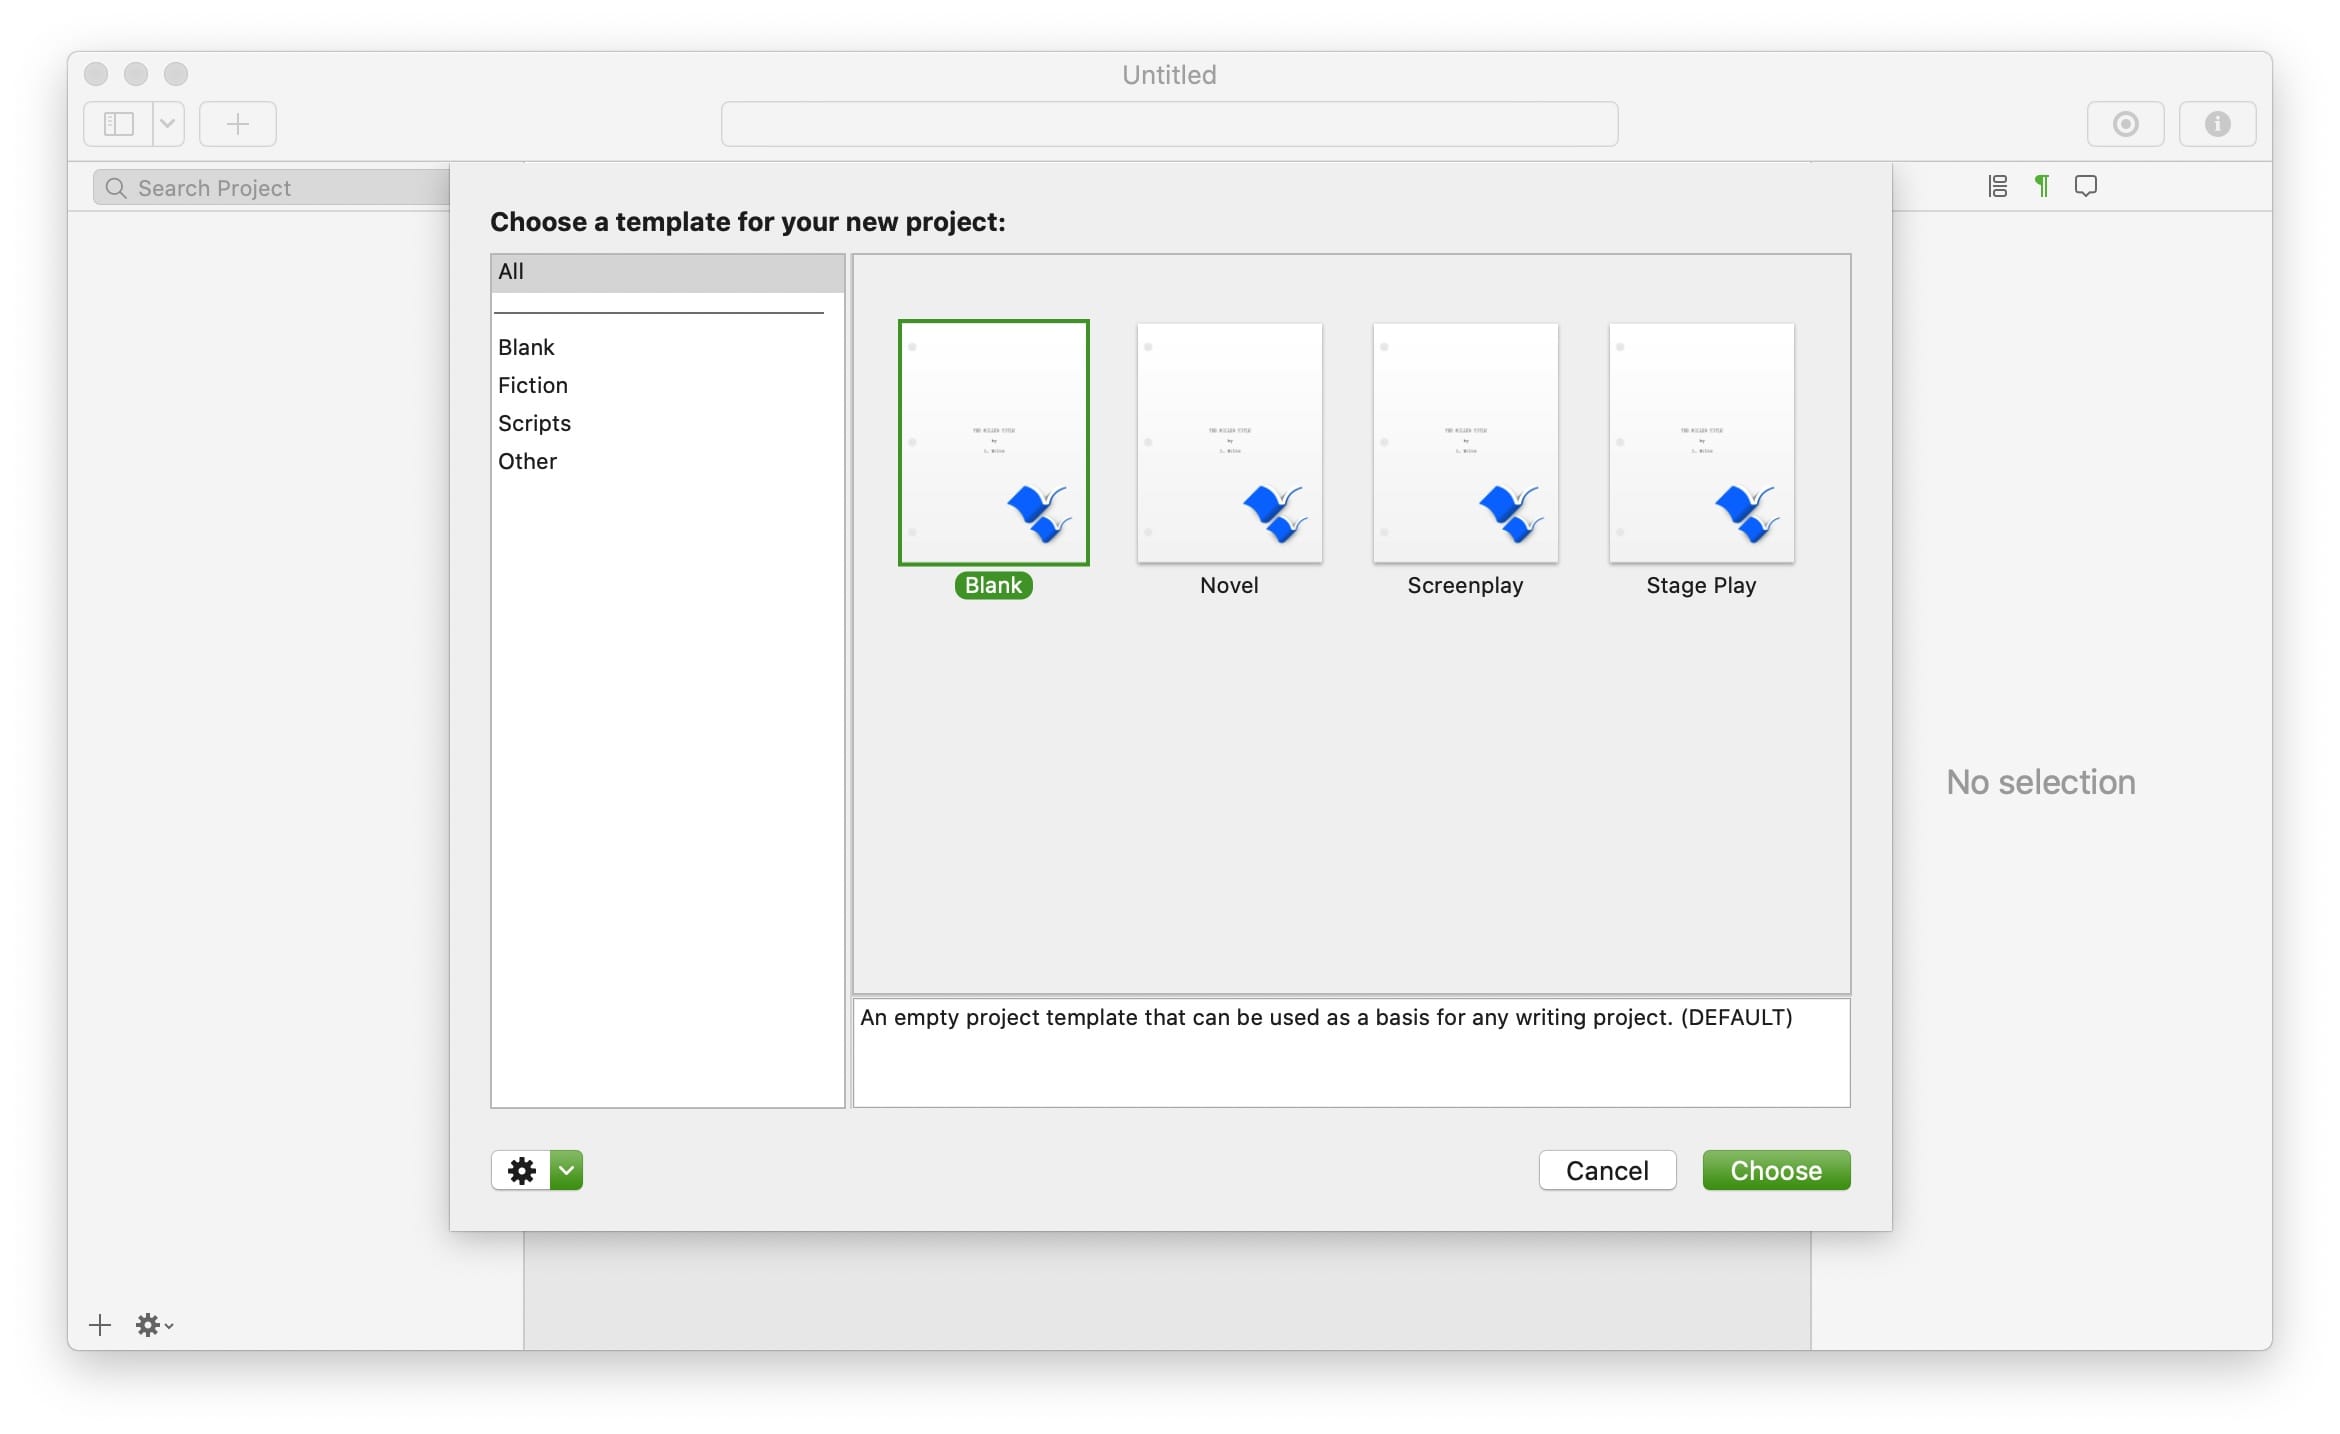Choose the Novel template thumbnail
2340x1434 pixels.
click(1229, 443)
